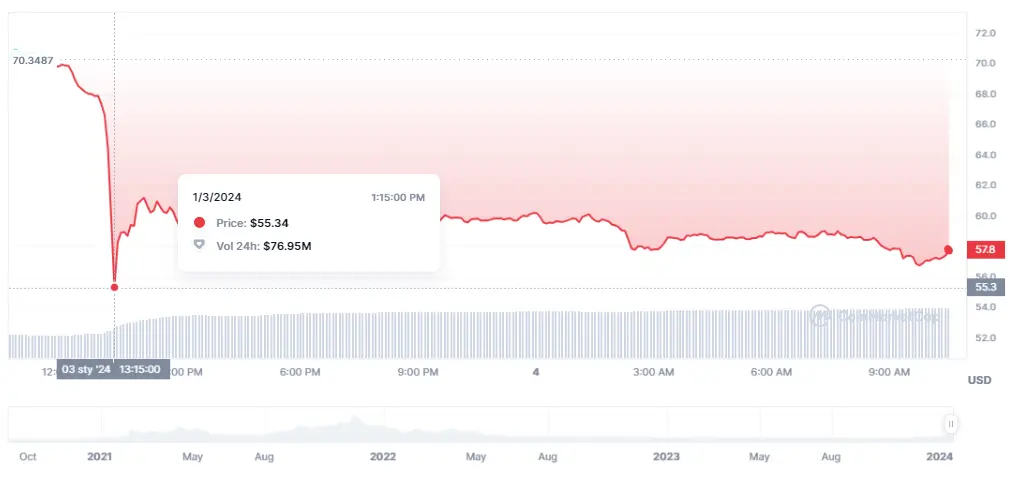Click the 70.3487 opening price label

[33, 61]
